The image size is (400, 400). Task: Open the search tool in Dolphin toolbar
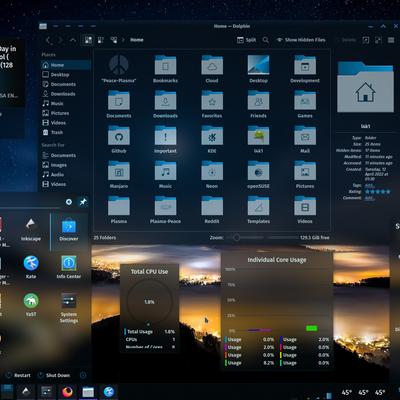(266, 40)
